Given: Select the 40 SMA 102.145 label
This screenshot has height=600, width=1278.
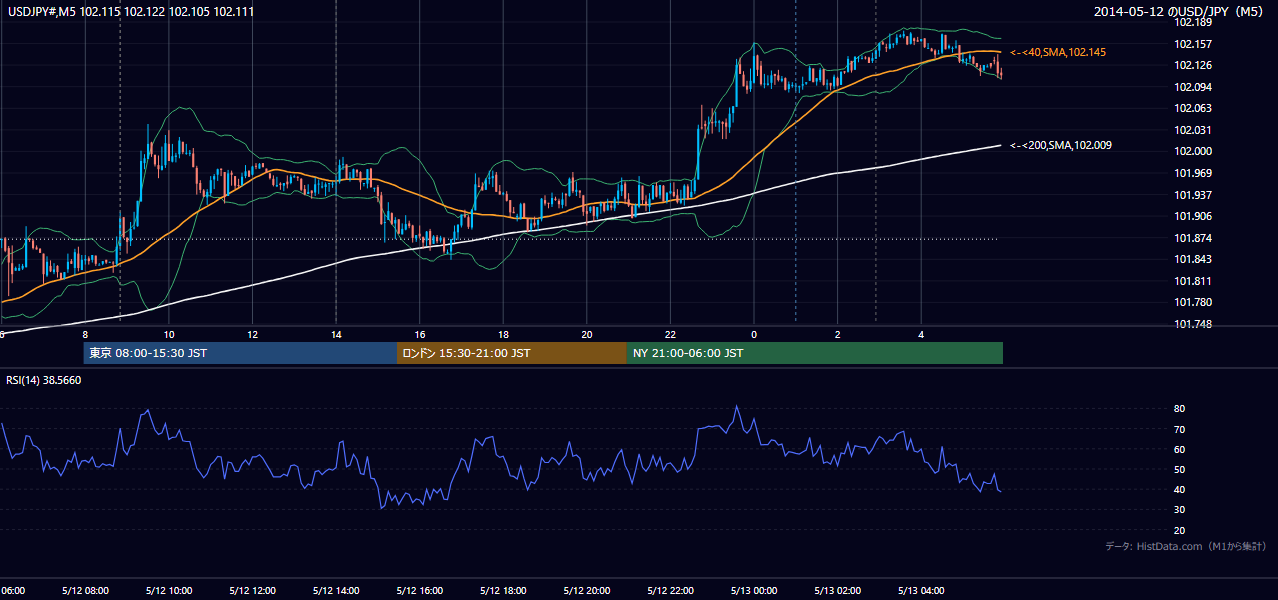Looking at the screenshot, I should 1058,52.
